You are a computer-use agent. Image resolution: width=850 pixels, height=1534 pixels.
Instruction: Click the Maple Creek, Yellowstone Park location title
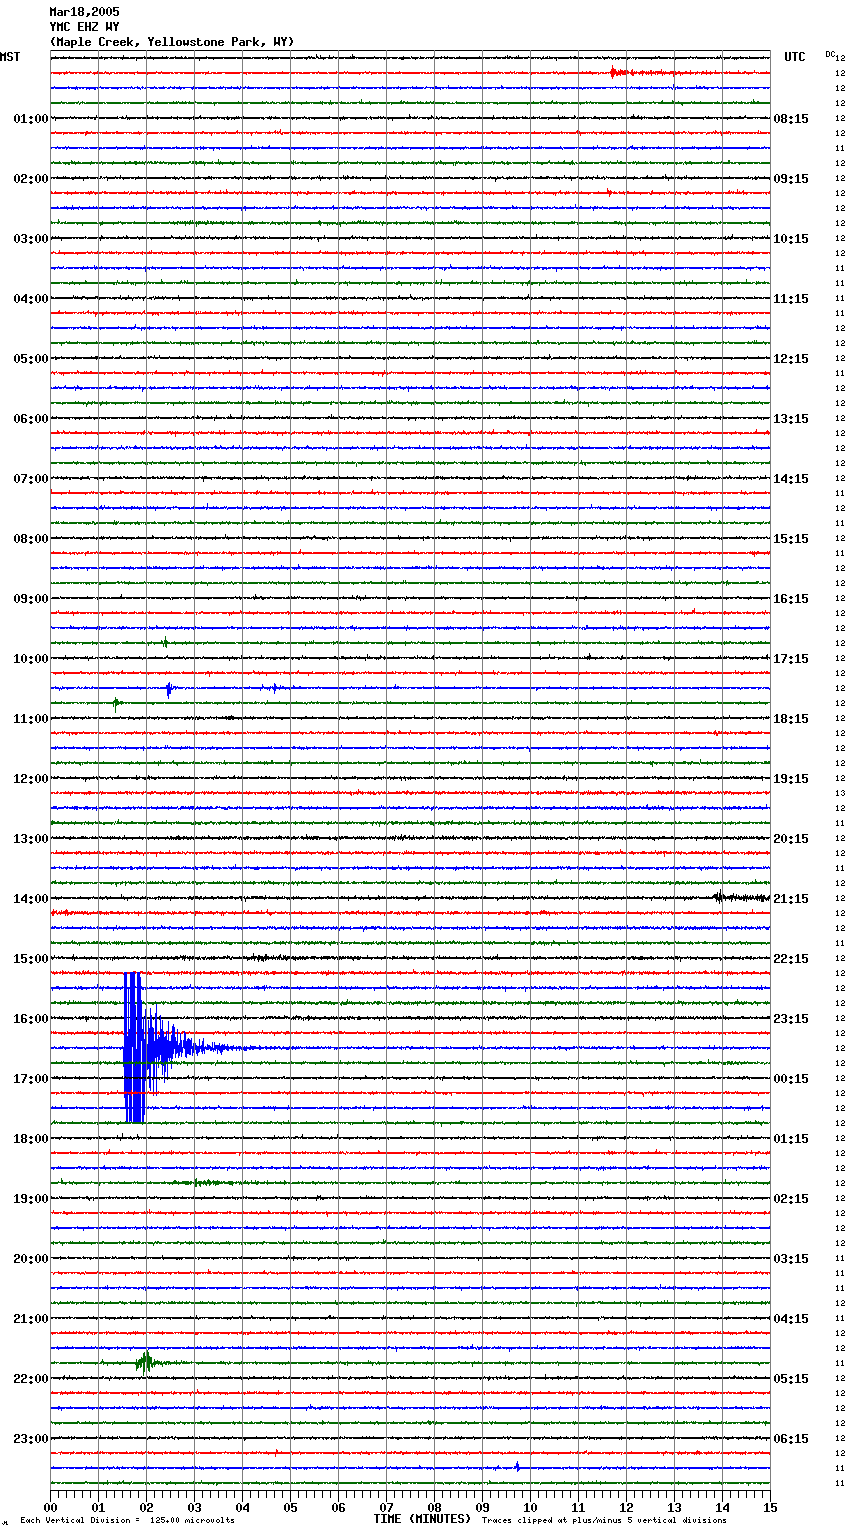coord(172,42)
